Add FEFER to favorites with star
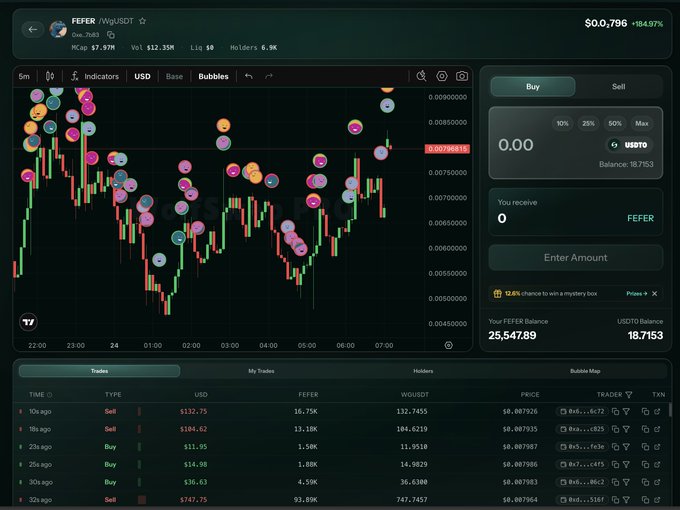Image resolution: width=680 pixels, height=510 pixels. (x=142, y=21)
